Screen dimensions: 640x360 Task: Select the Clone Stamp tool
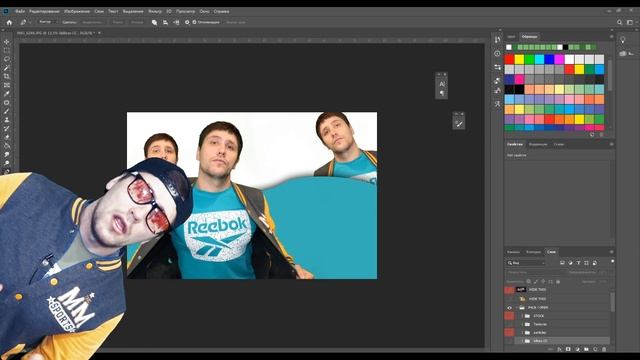(7, 120)
